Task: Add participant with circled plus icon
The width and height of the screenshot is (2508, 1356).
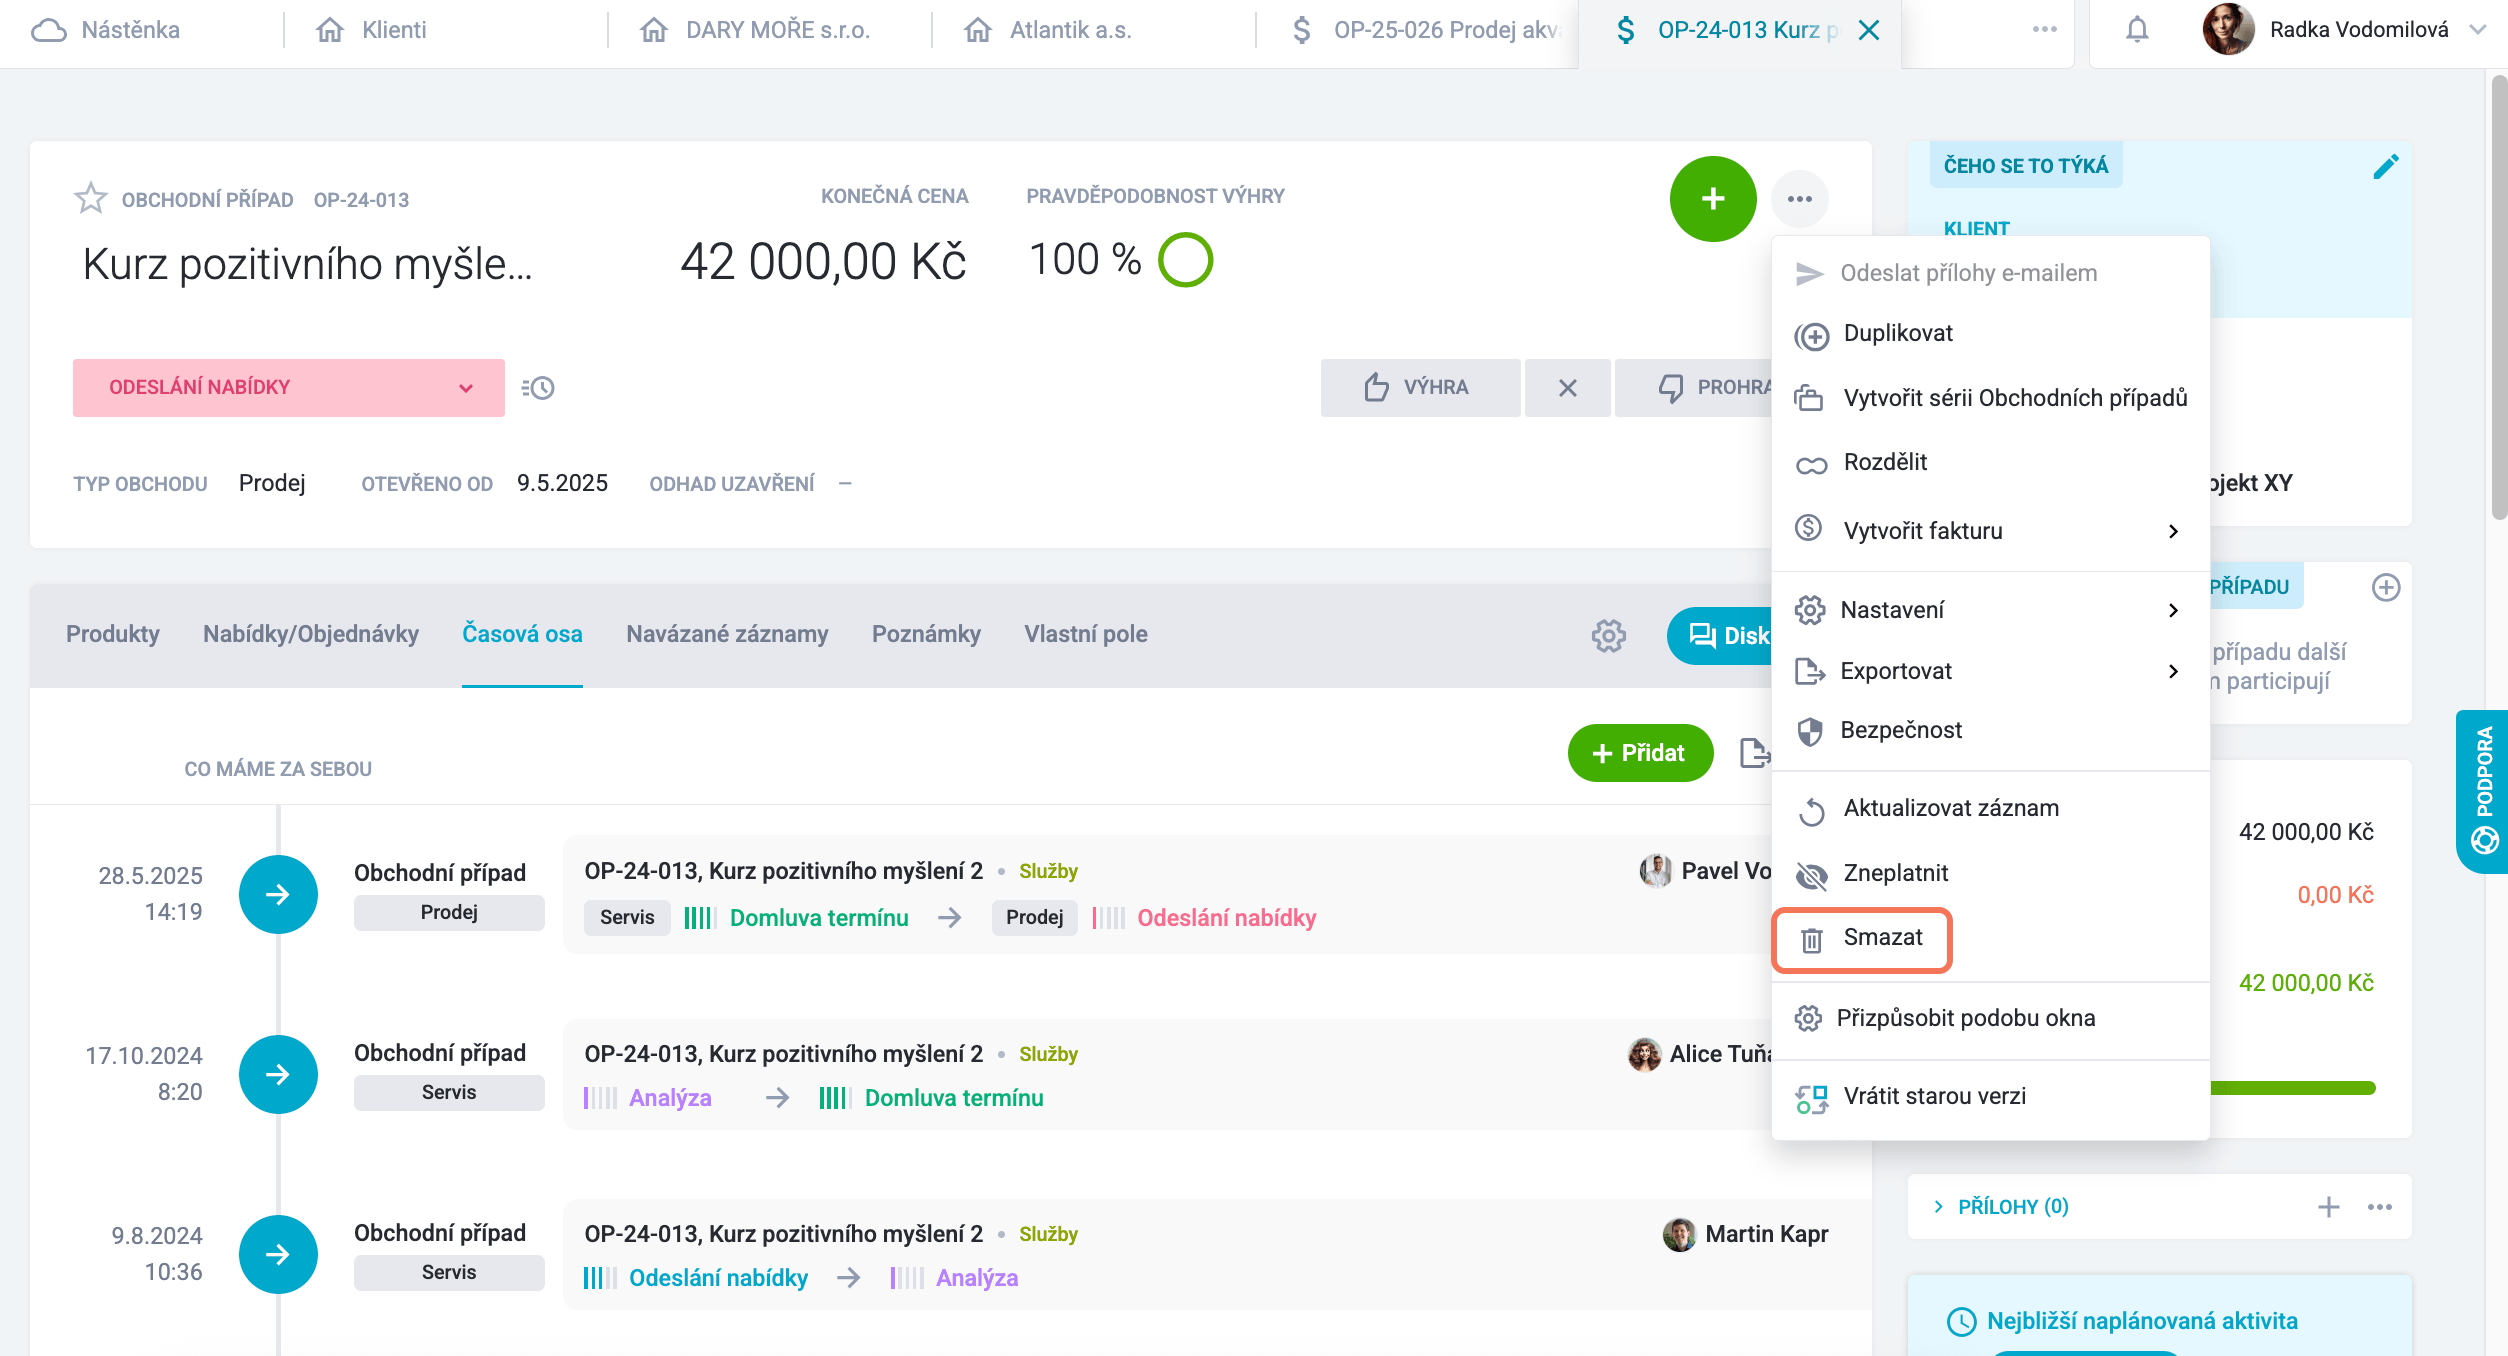Action: pyautogui.click(x=2386, y=587)
